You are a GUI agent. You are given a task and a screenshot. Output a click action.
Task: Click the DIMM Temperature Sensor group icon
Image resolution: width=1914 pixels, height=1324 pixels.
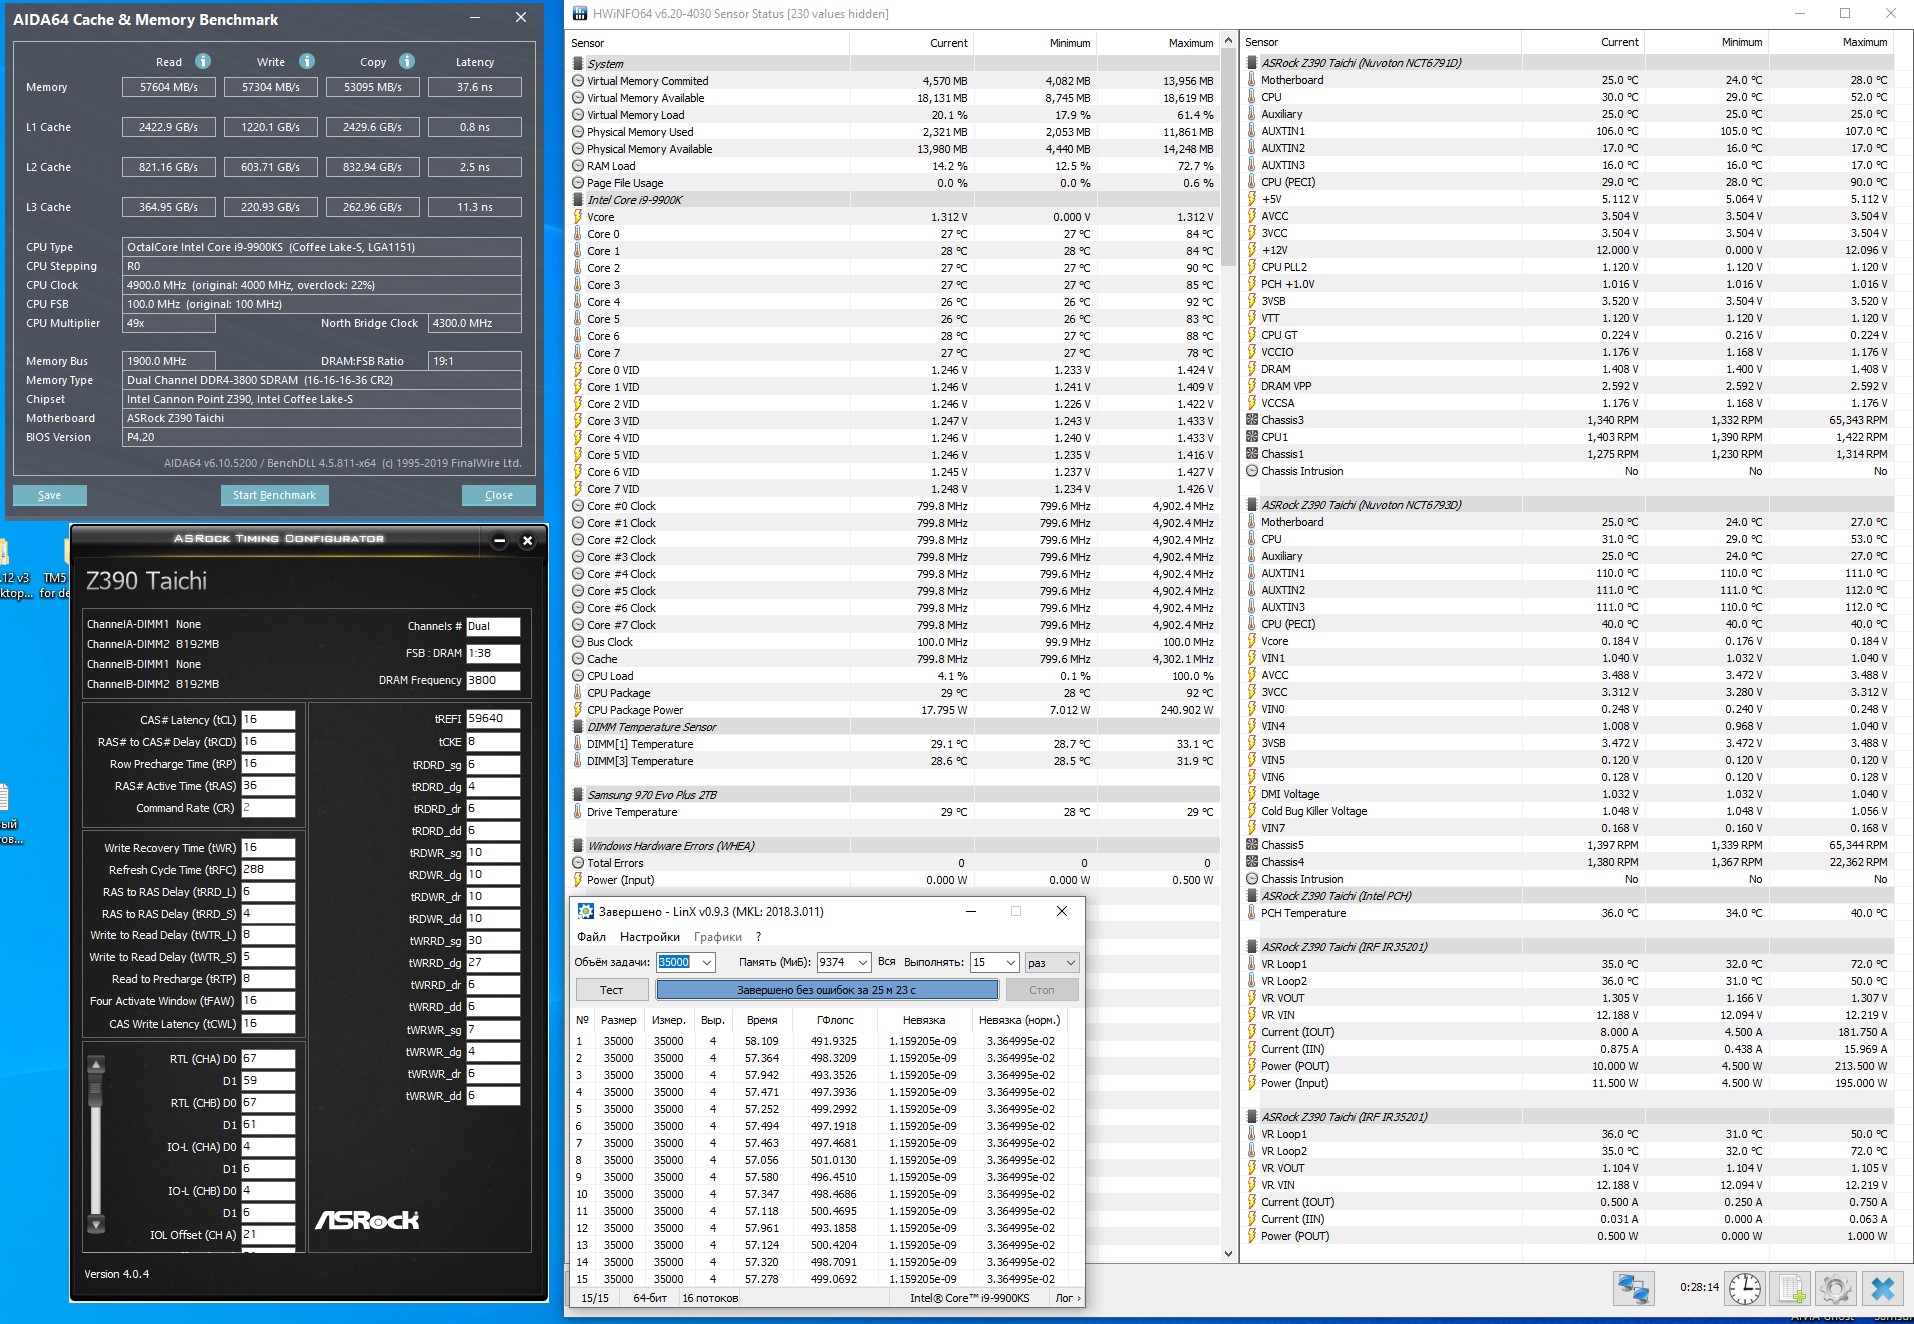[x=578, y=727]
